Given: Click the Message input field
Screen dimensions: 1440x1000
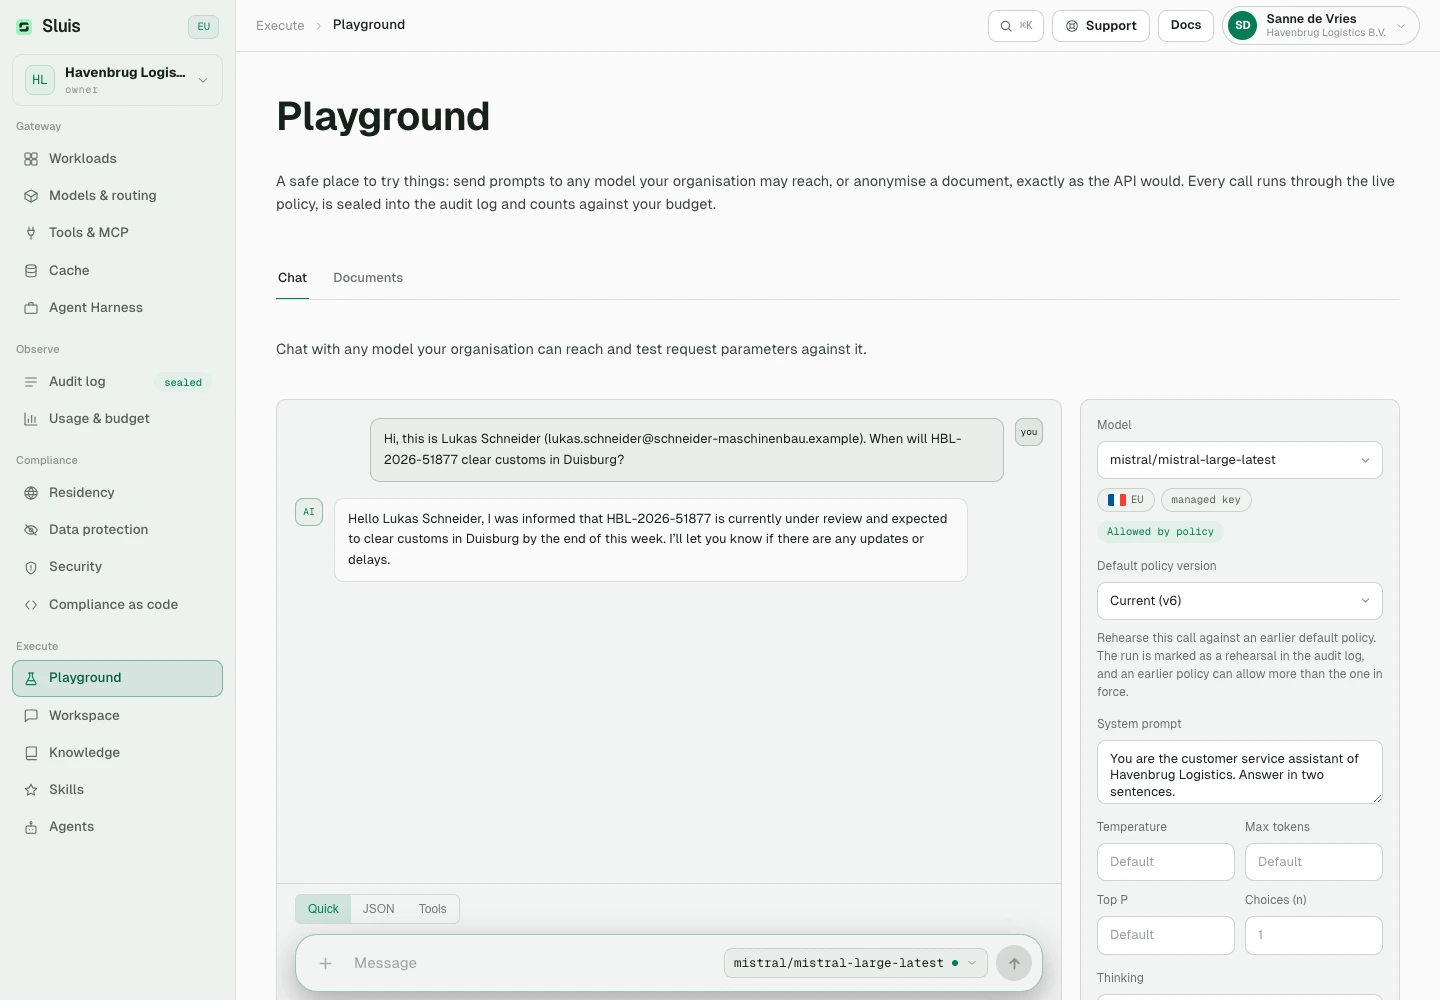Looking at the screenshot, I should coord(532,963).
